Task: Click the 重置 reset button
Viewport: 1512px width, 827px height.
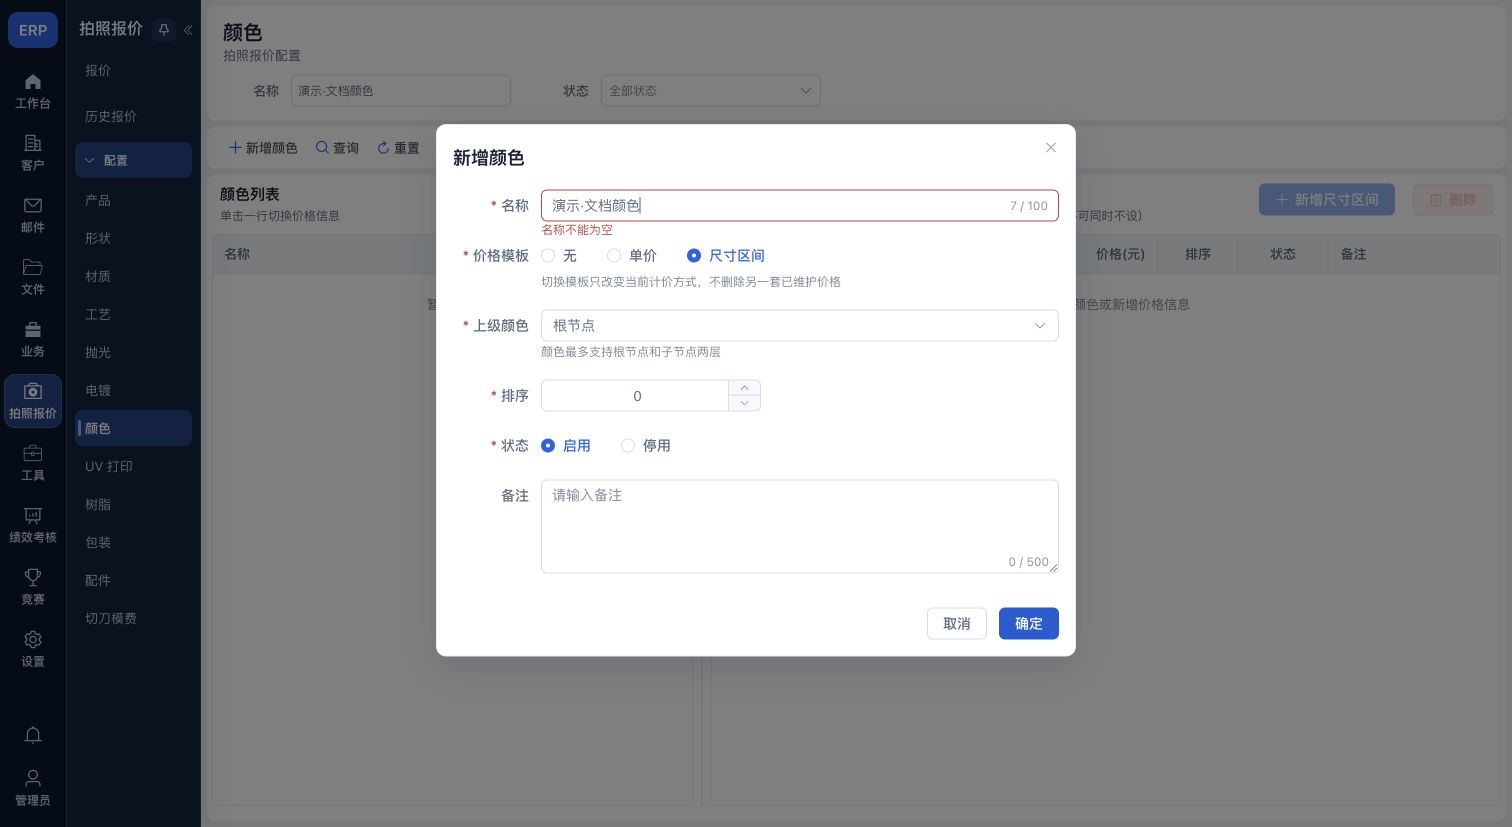Action: pos(398,148)
